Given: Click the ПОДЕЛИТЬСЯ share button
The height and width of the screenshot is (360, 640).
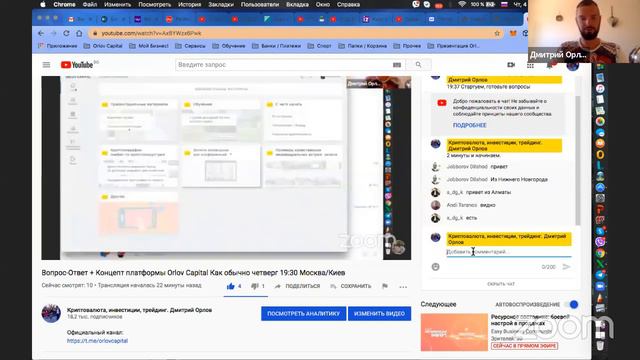Looking at the screenshot, I should click(x=298, y=287).
